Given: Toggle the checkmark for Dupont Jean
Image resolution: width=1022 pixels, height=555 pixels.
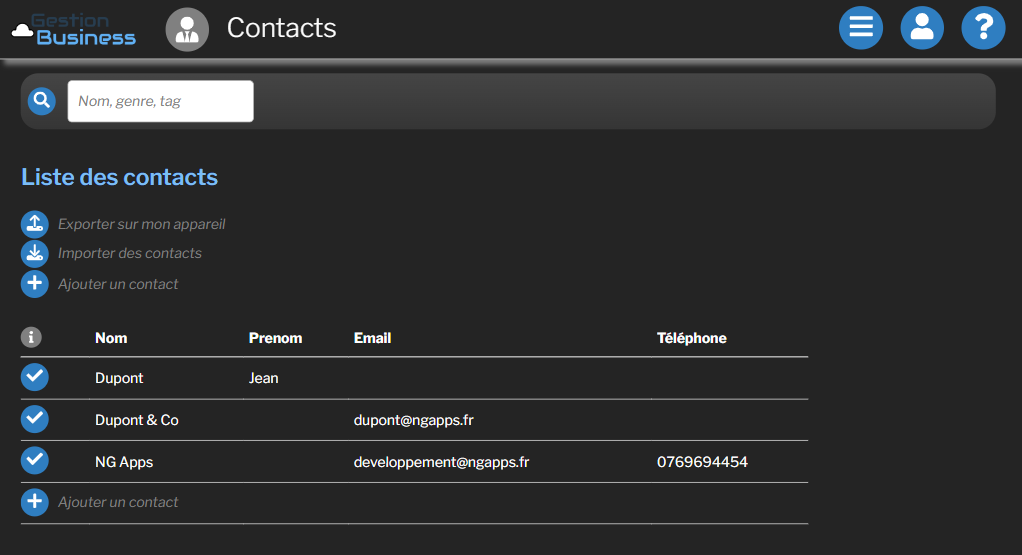Looking at the screenshot, I should click(35, 377).
